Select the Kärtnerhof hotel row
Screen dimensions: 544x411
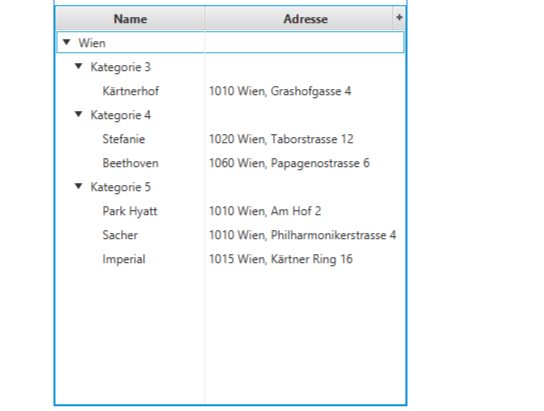click(230, 91)
